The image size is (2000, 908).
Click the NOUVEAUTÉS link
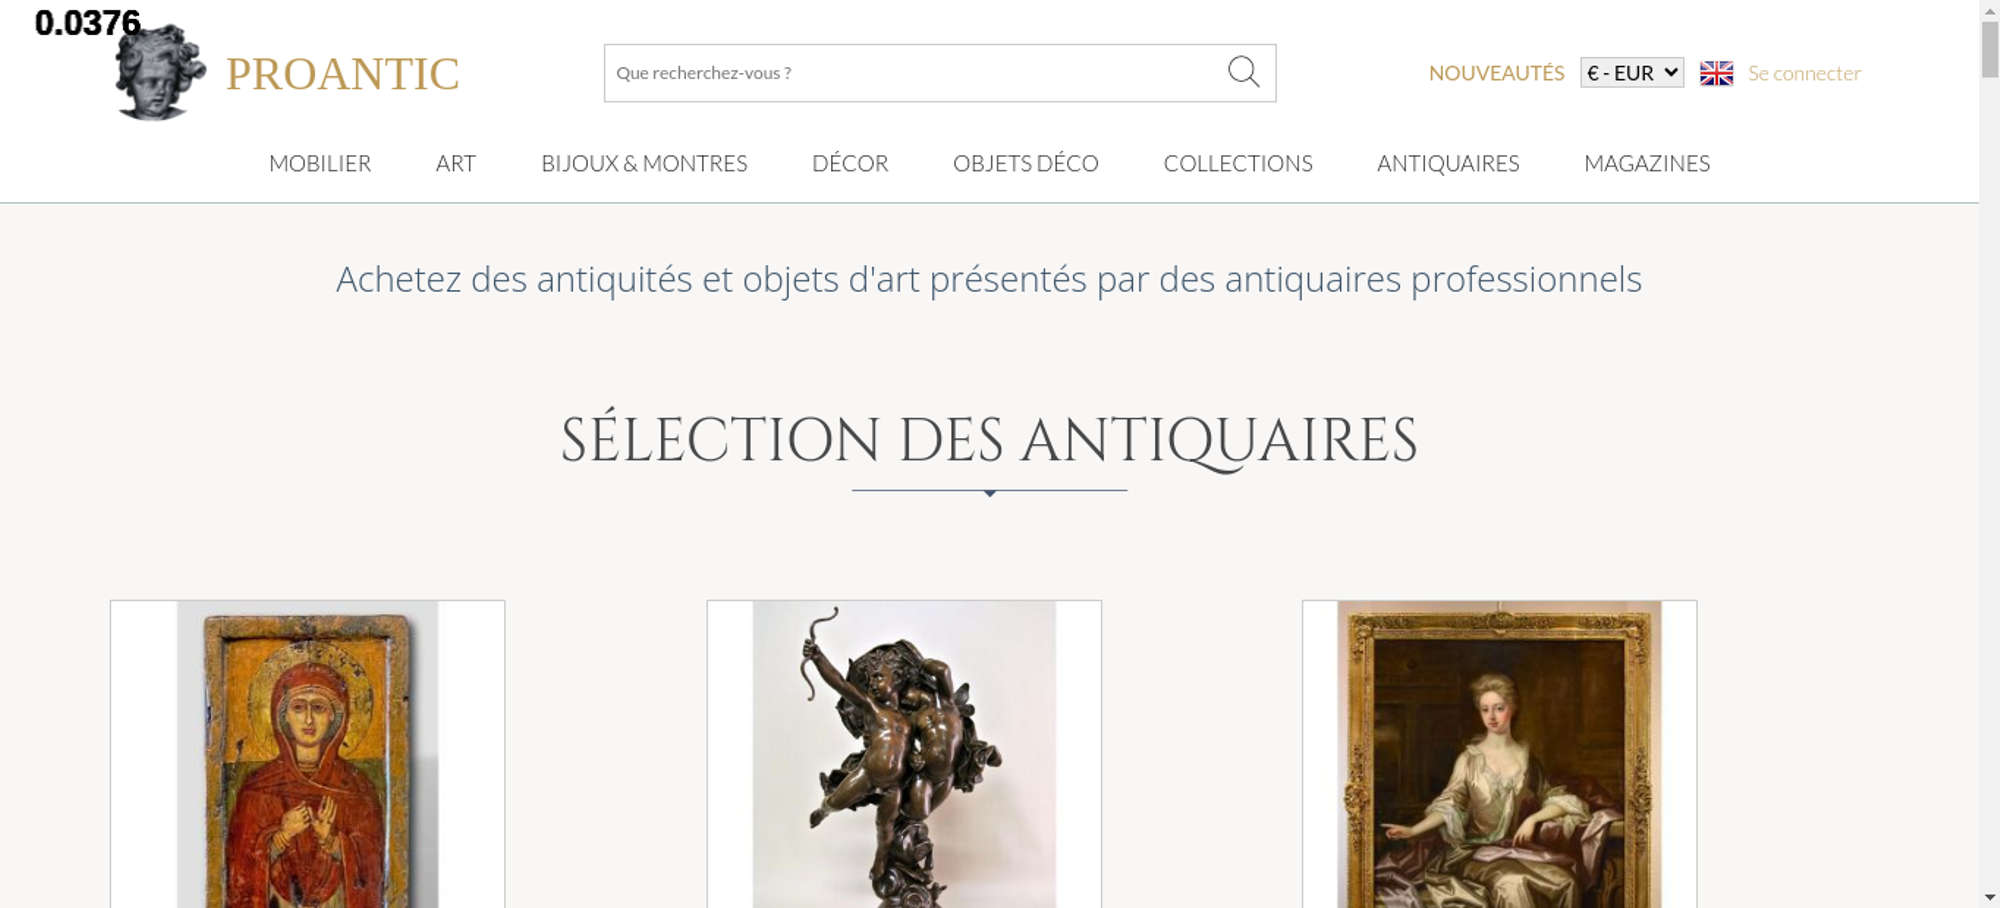(1496, 73)
